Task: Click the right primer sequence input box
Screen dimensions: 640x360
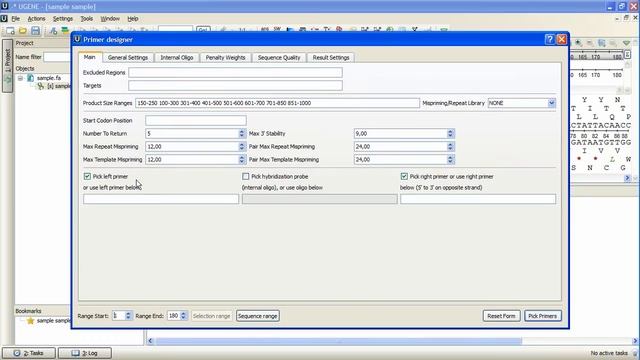Action: click(x=478, y=199)
